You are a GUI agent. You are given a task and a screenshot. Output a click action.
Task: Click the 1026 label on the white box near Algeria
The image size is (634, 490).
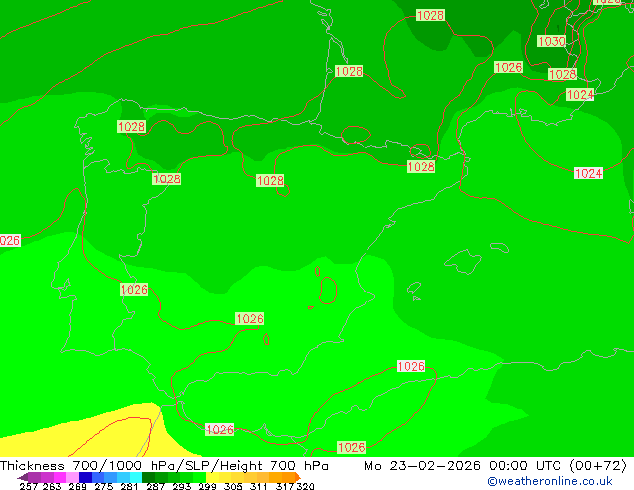tap(411, 366)
